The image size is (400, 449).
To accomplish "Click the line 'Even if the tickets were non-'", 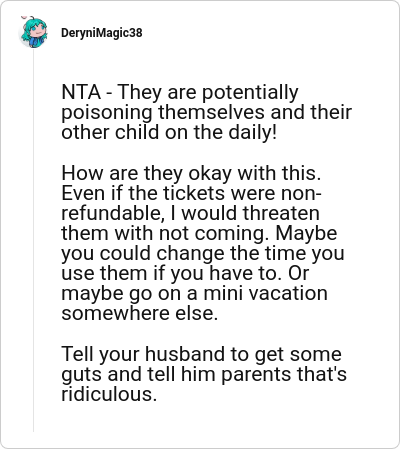I will tap(191, 193).
